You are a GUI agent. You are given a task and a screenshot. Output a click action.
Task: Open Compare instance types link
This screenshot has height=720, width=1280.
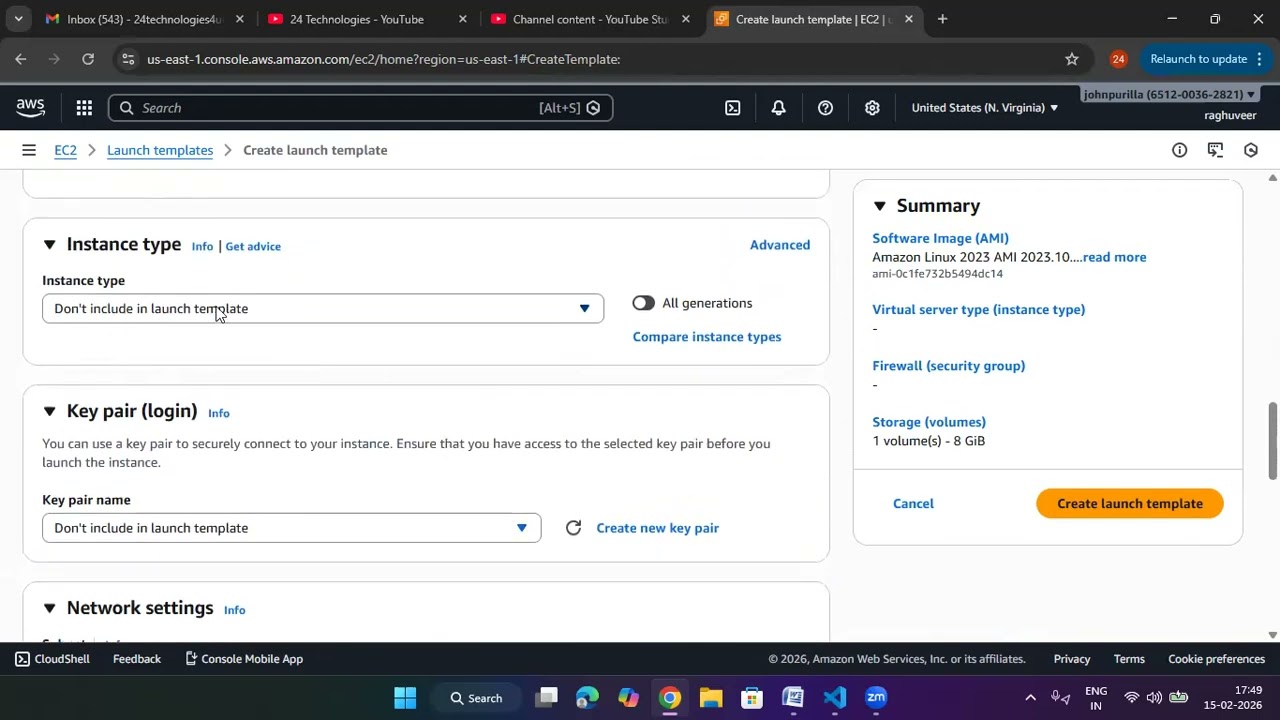point(707,337)
